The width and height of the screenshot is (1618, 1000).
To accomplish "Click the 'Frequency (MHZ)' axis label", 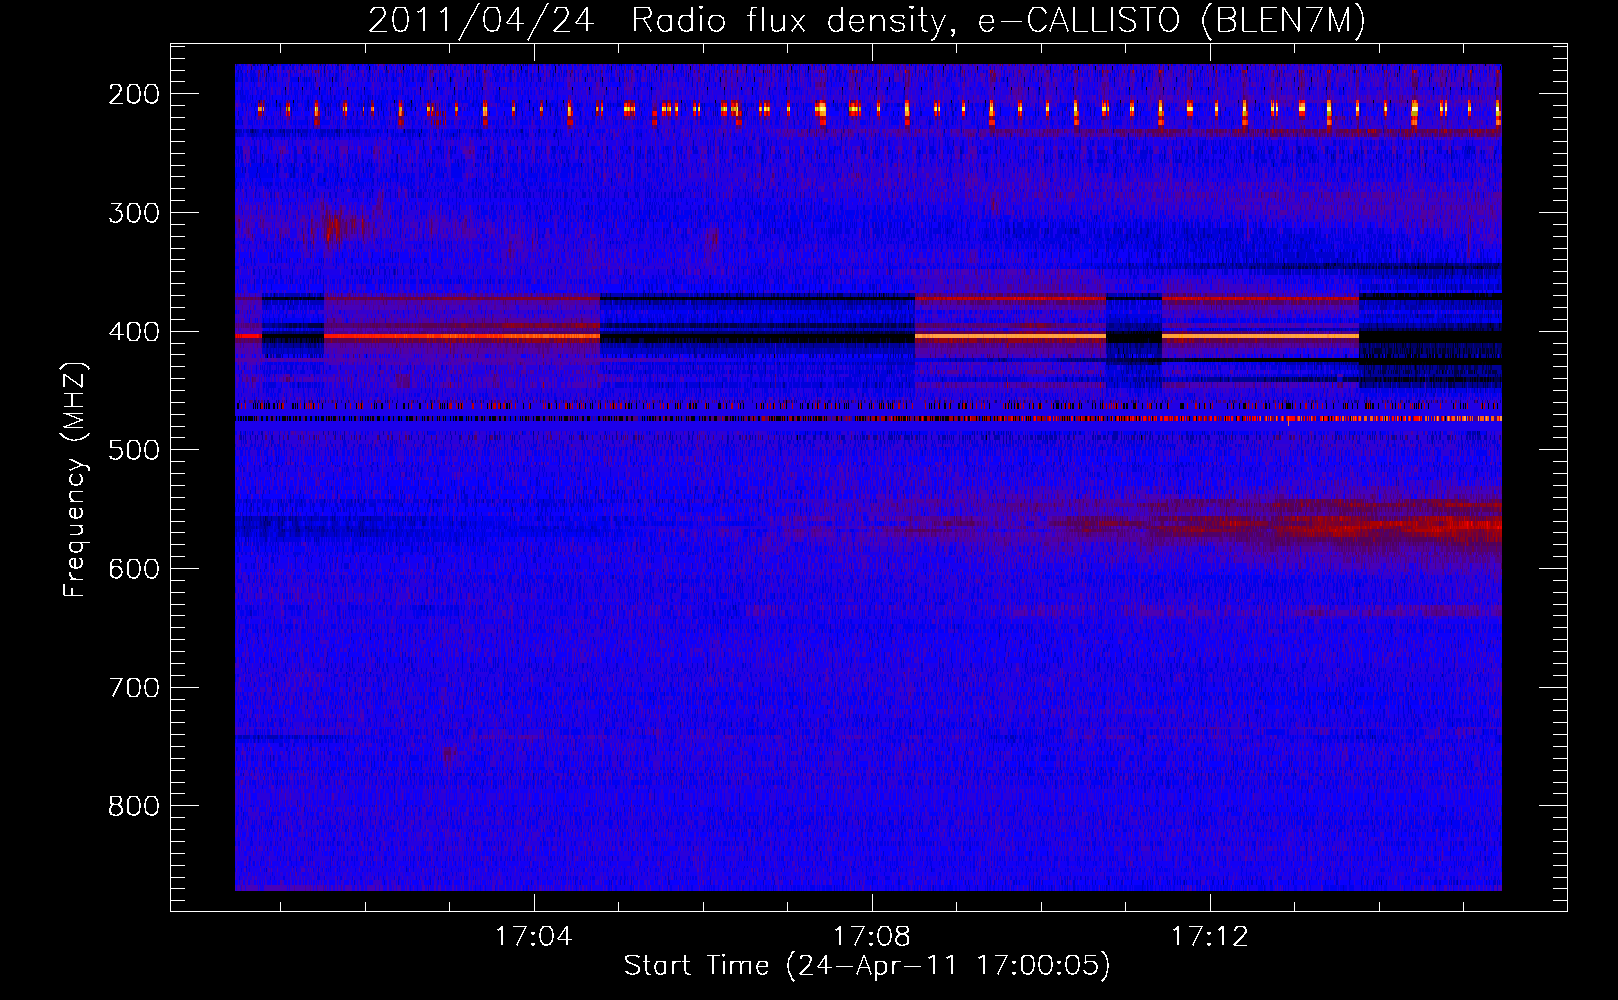I will [75, 479].
